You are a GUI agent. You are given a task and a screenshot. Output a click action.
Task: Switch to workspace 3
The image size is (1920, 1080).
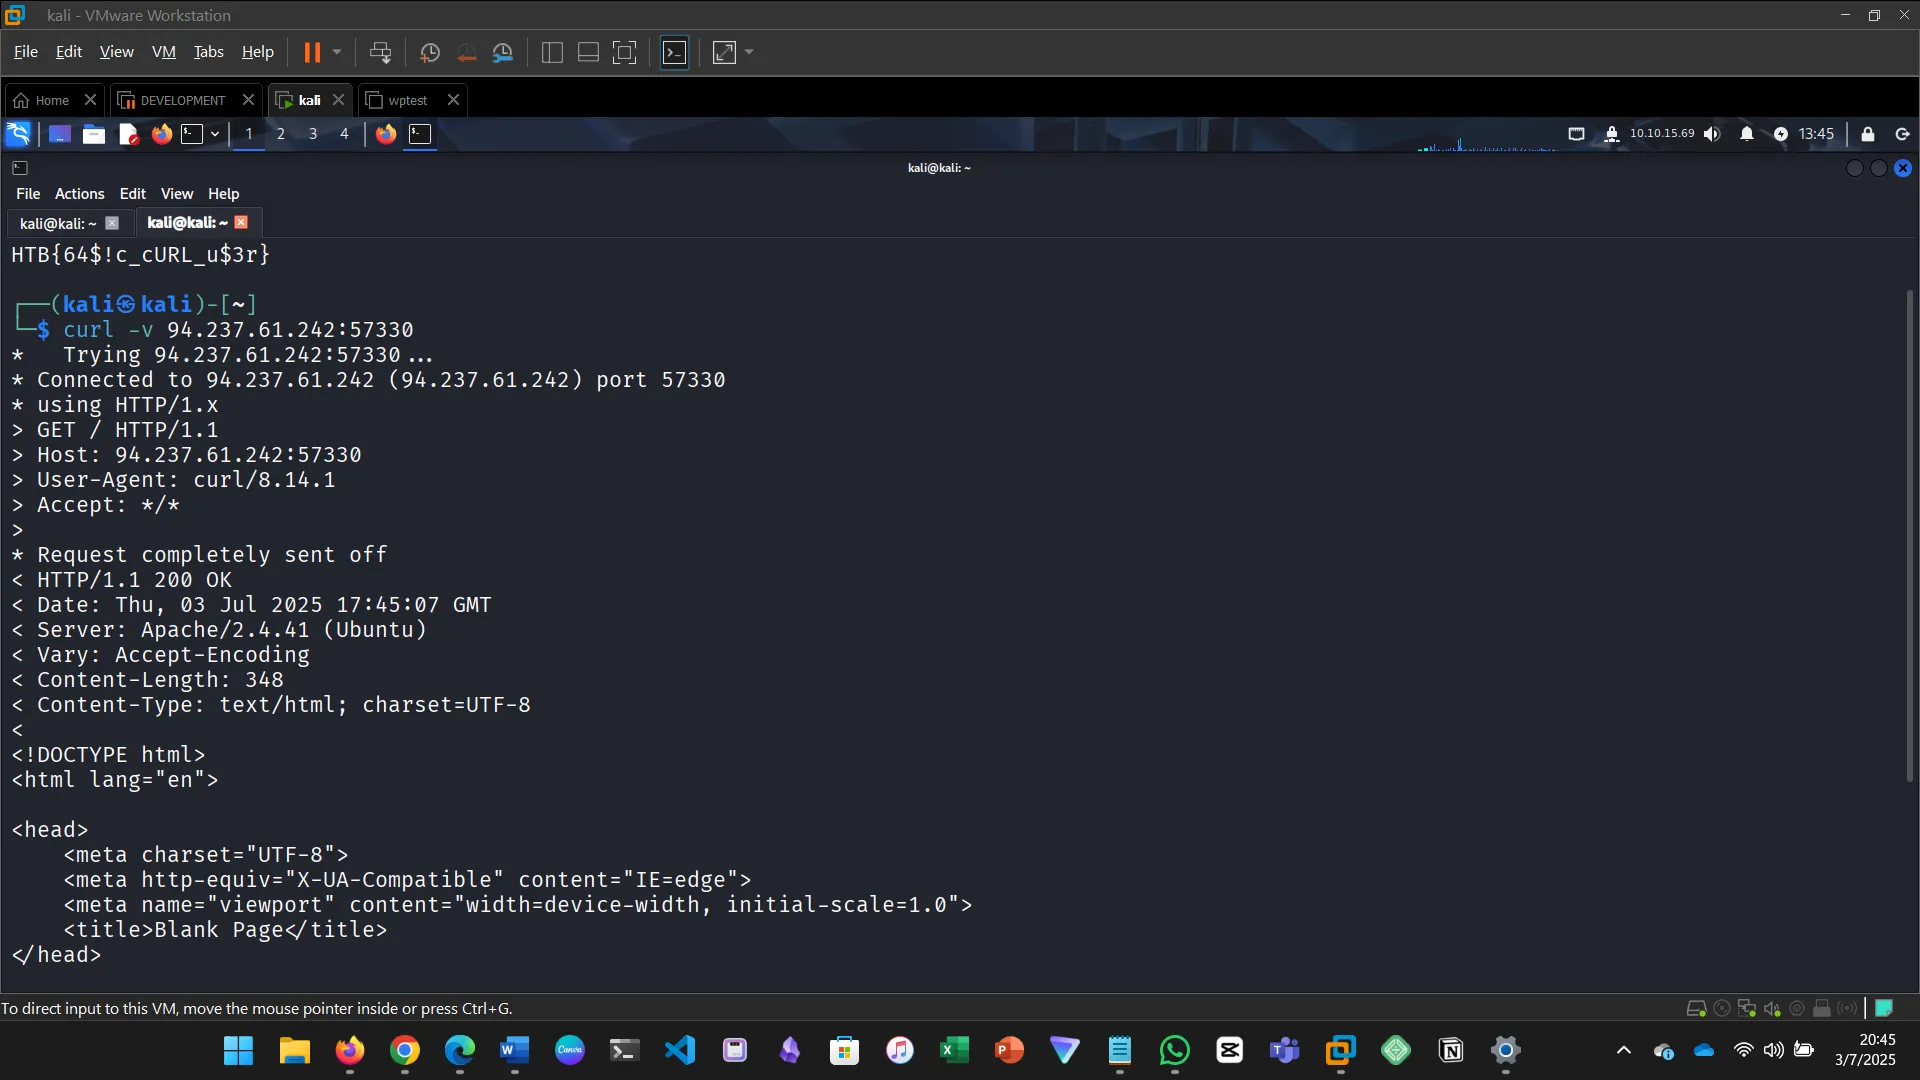pos(313,133)
